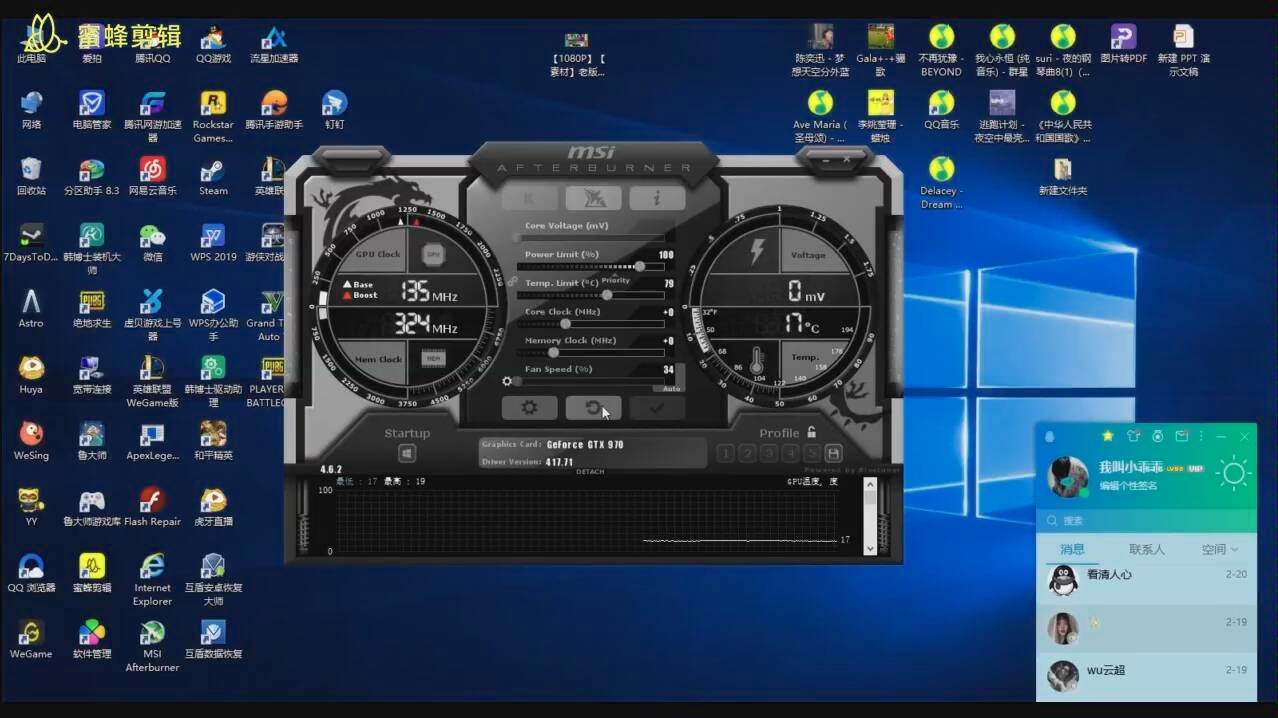Toggle the power and temp limit link icon
Viewport: 1278px width, 718px height.
coord(513,283)
